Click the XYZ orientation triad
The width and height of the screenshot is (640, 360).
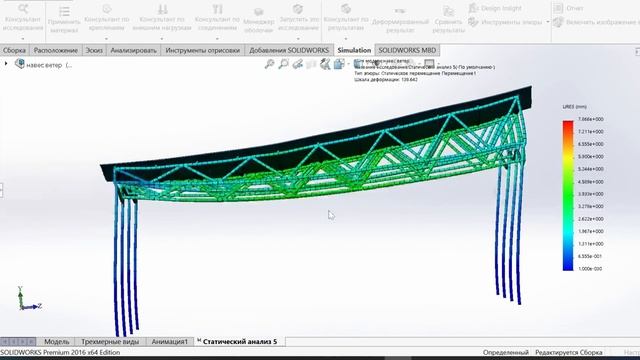click(29, 299)
